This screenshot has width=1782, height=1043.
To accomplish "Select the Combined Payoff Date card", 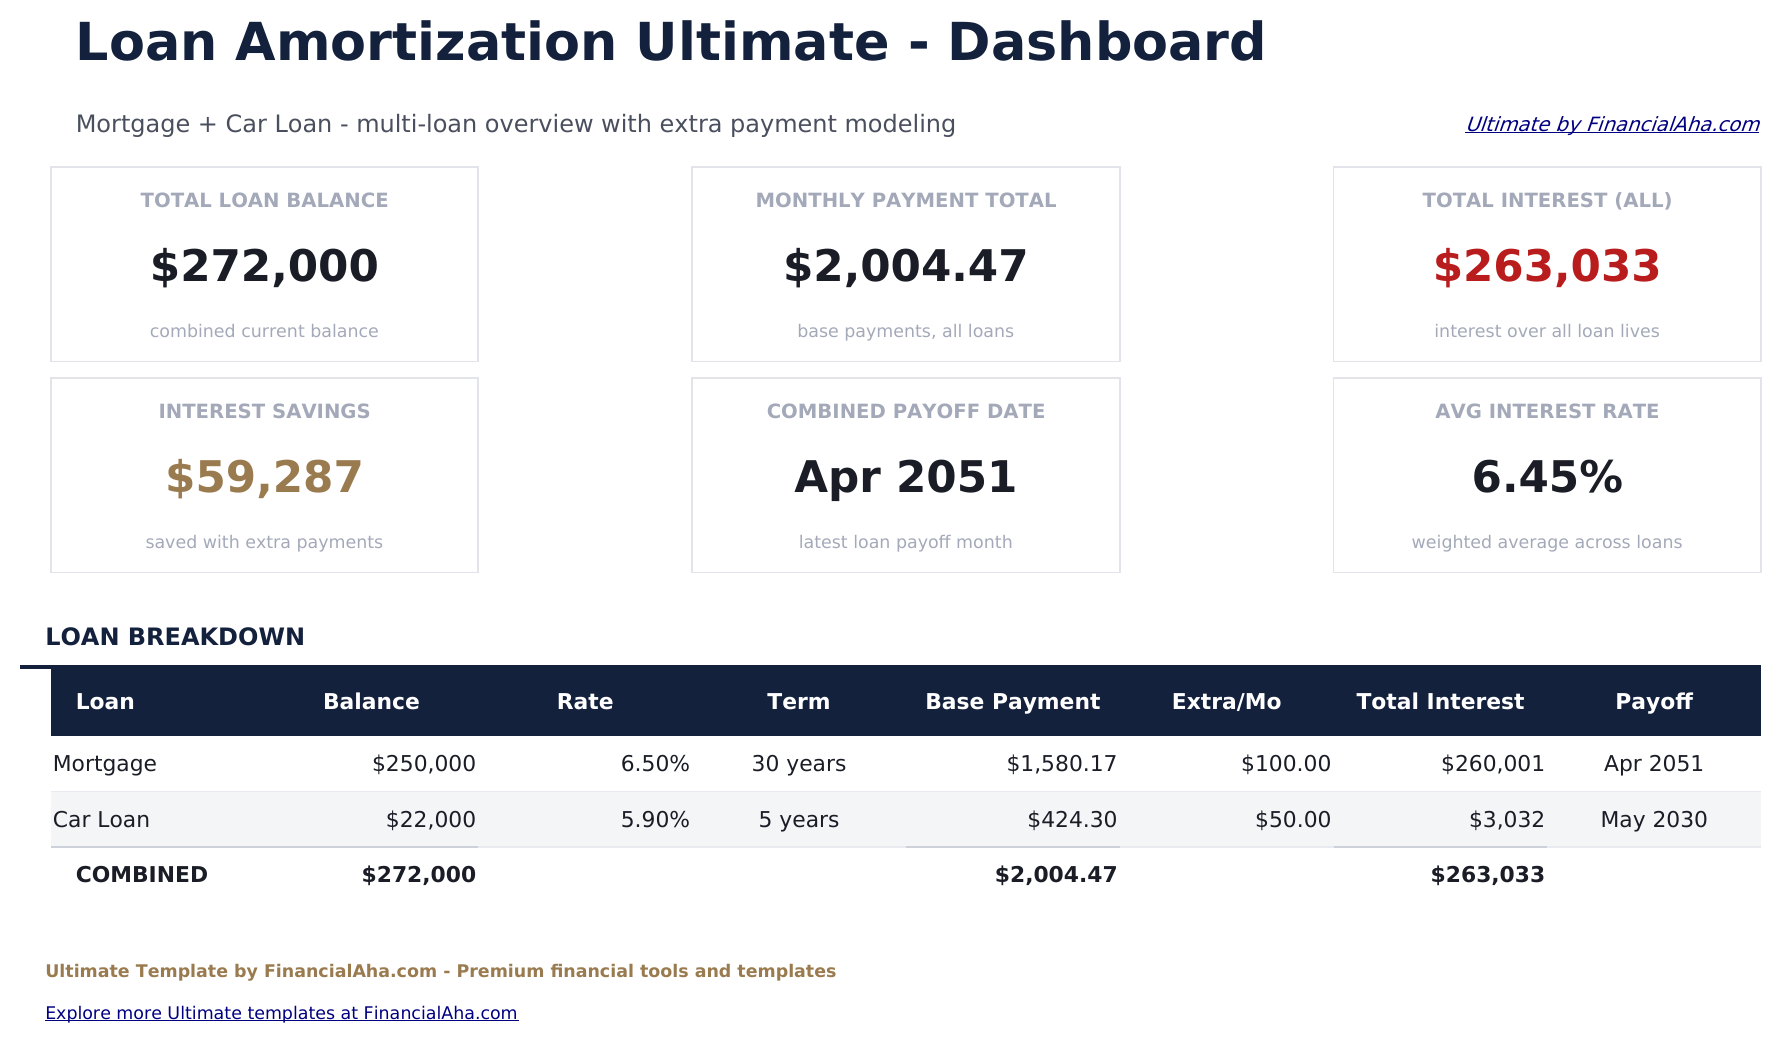I will (x=905, y=475).
